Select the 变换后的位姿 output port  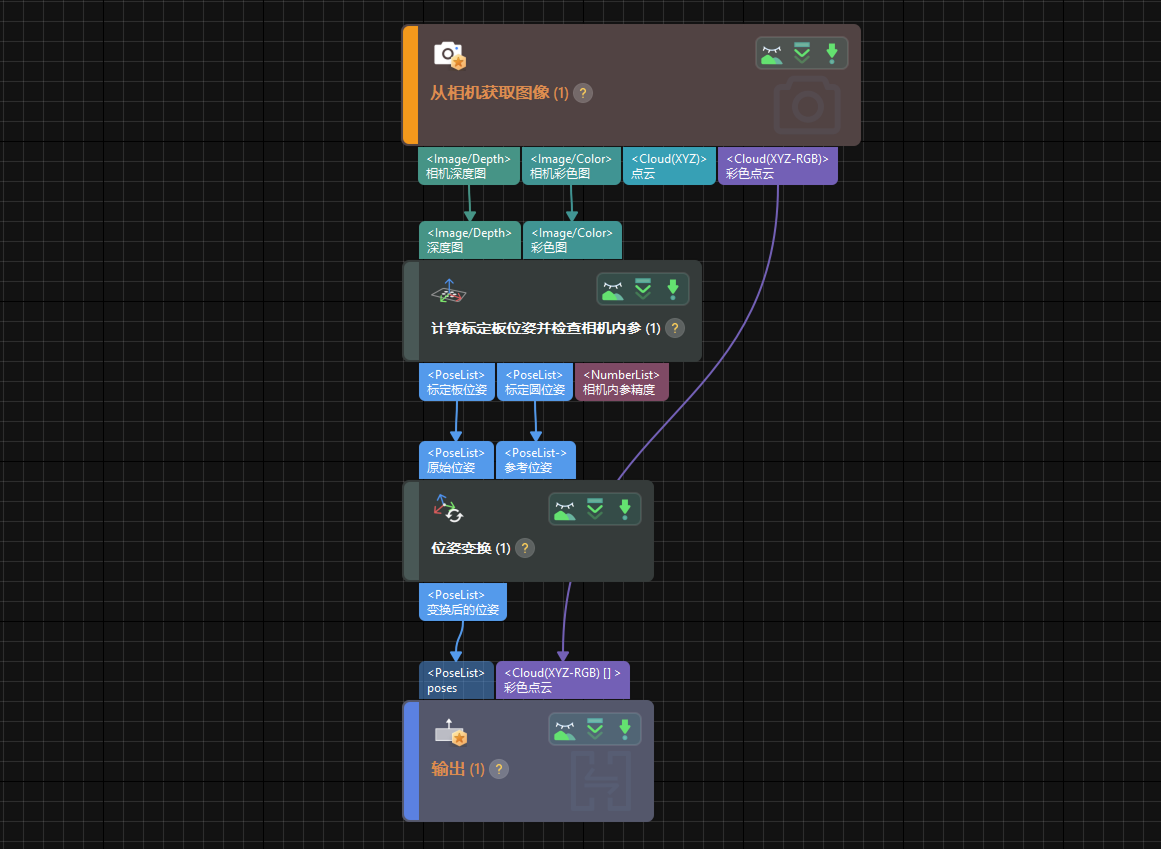(462, 602)
